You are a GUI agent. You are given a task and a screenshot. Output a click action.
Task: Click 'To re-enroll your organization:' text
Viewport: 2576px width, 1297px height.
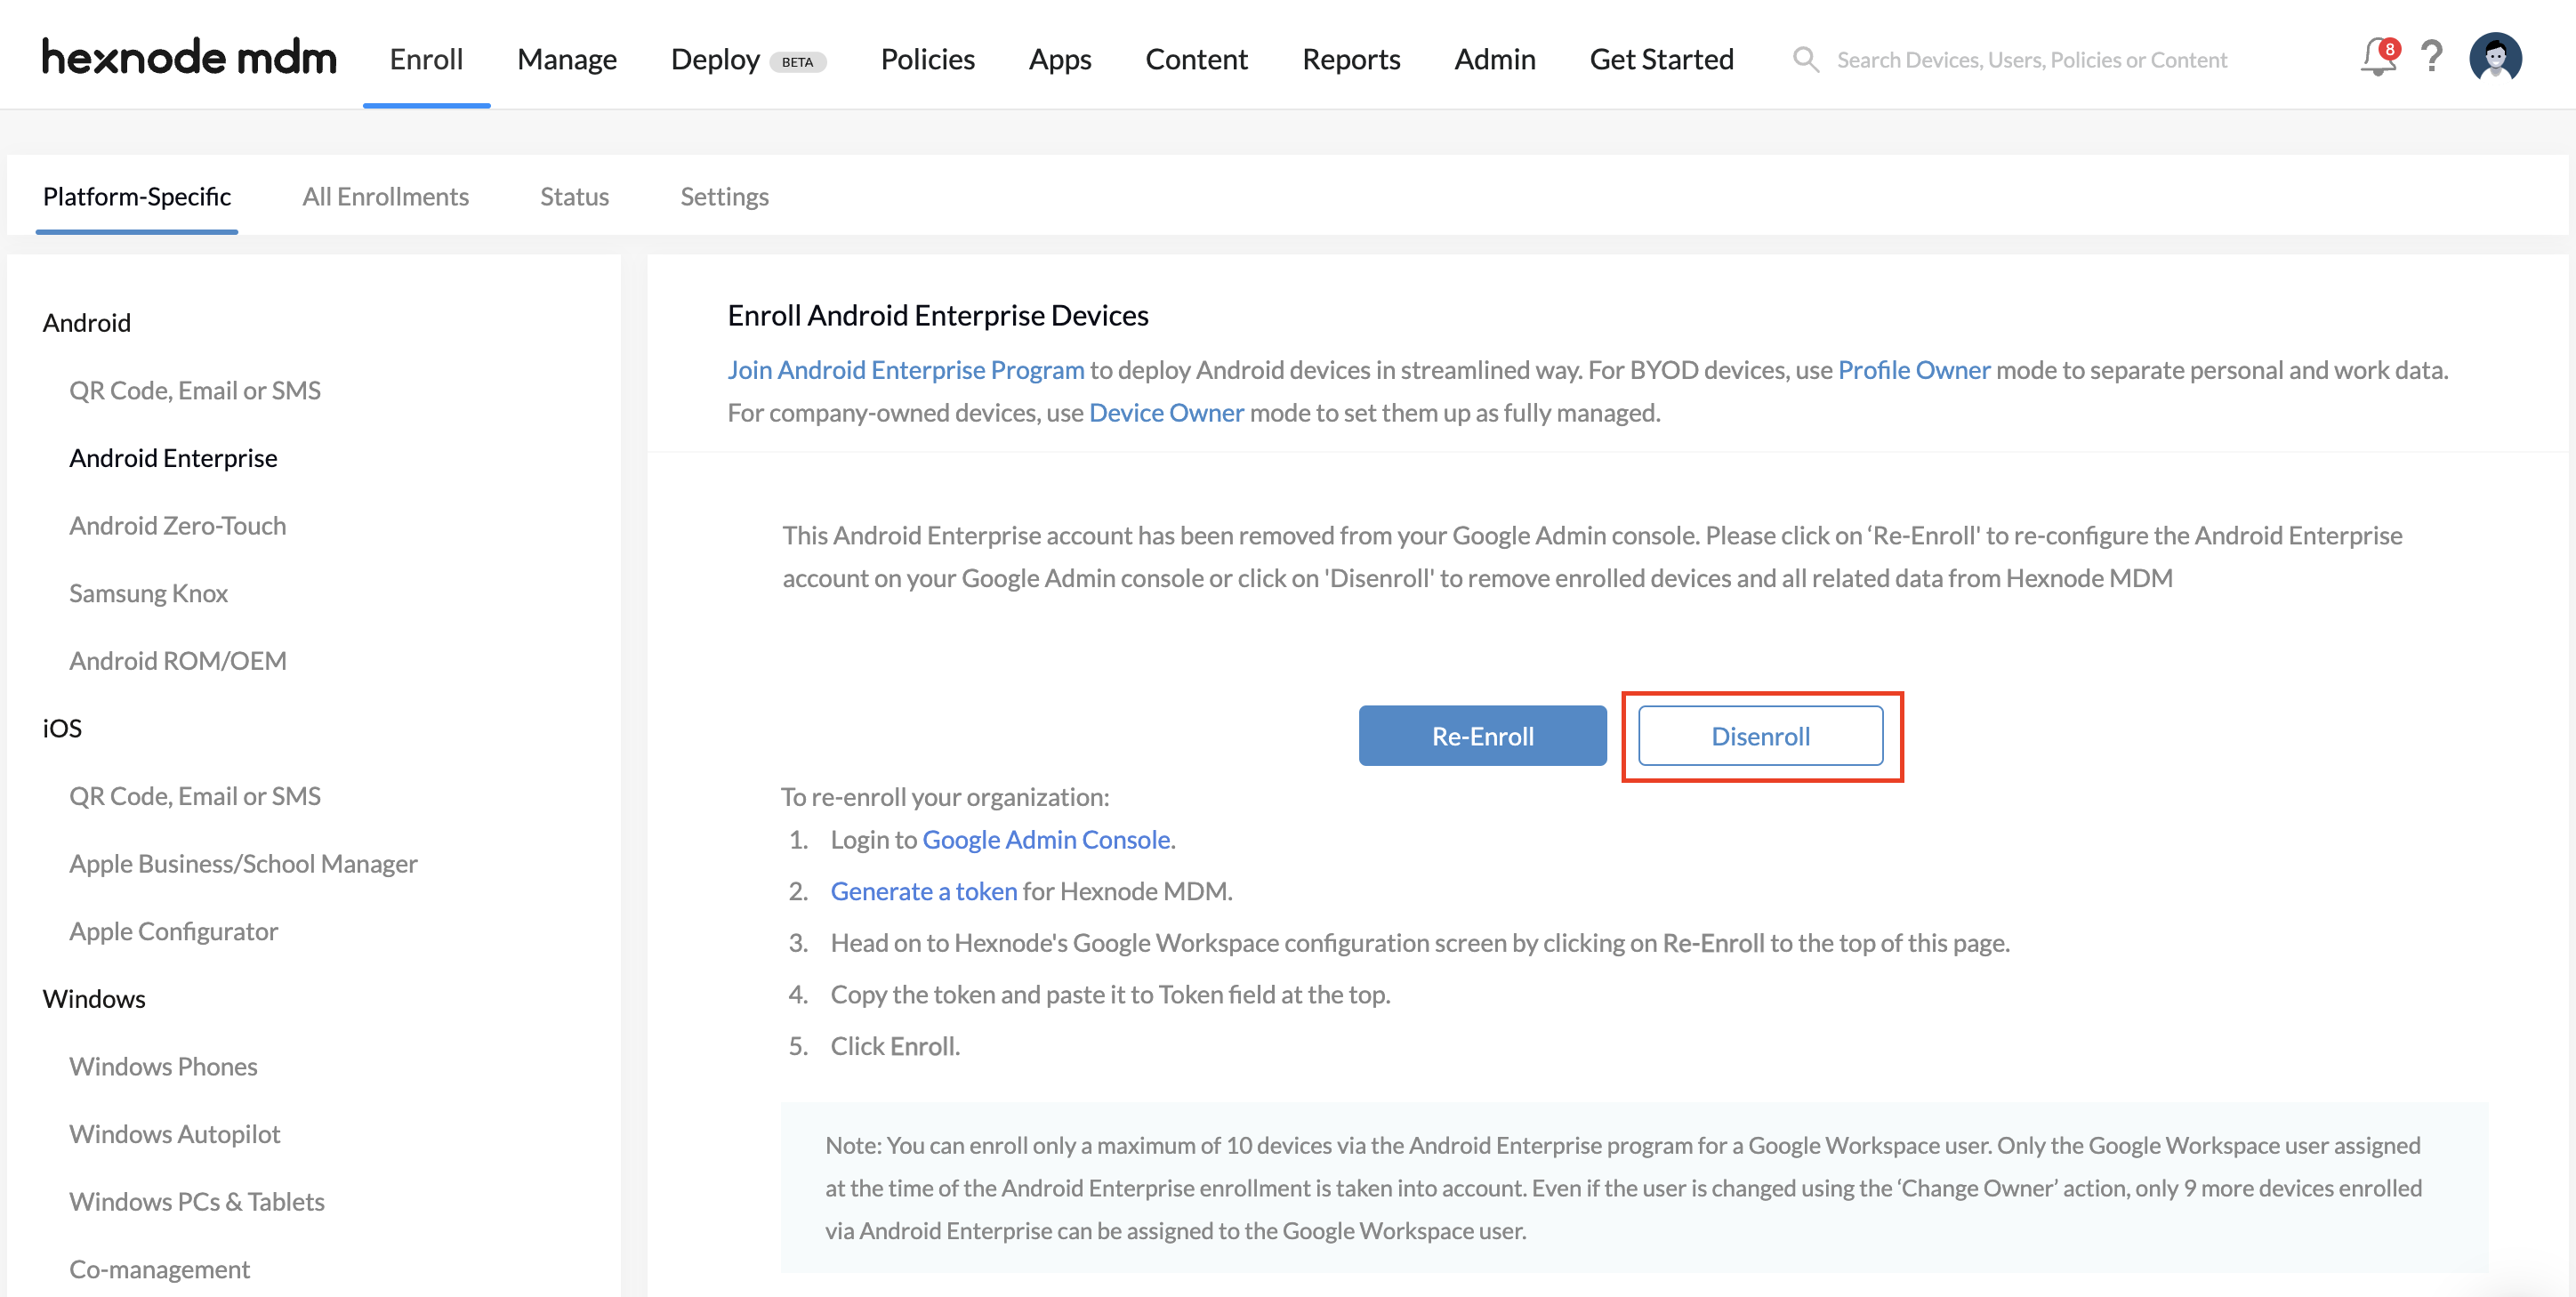coord(945,796)
